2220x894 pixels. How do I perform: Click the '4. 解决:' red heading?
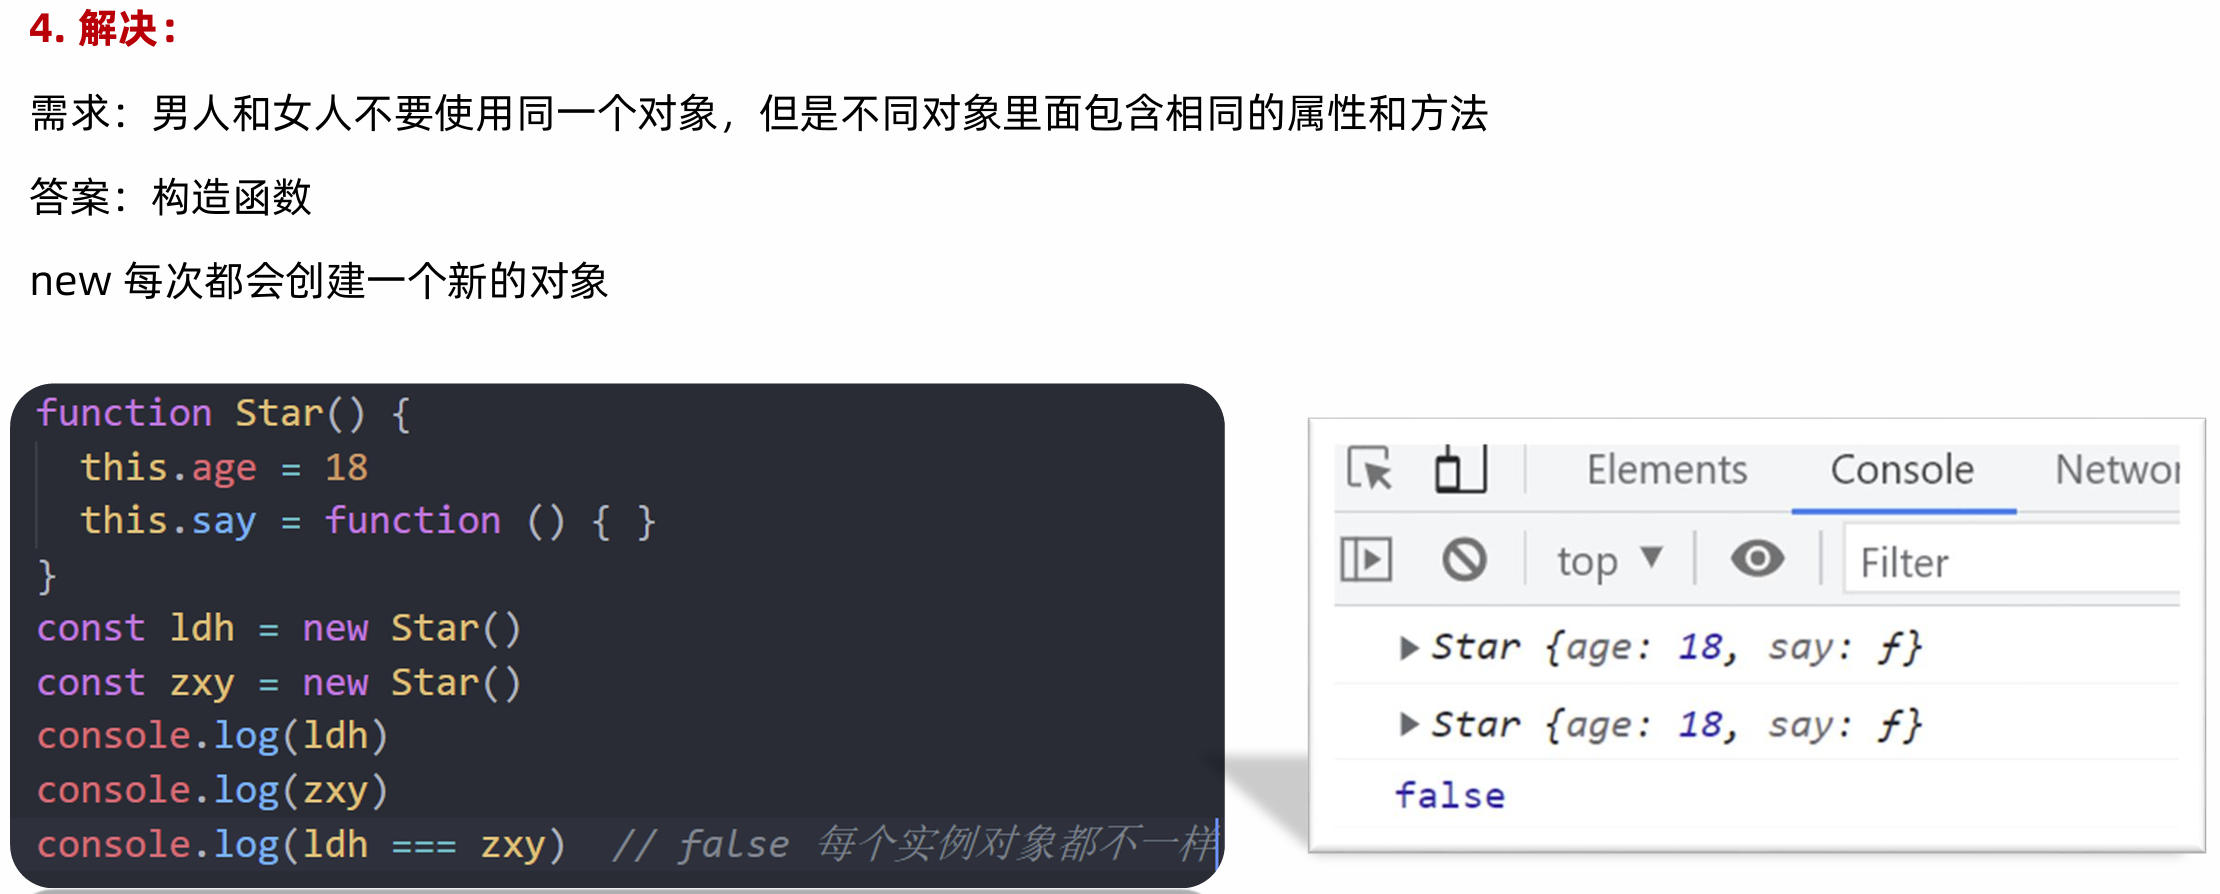[x=104, y=29]
